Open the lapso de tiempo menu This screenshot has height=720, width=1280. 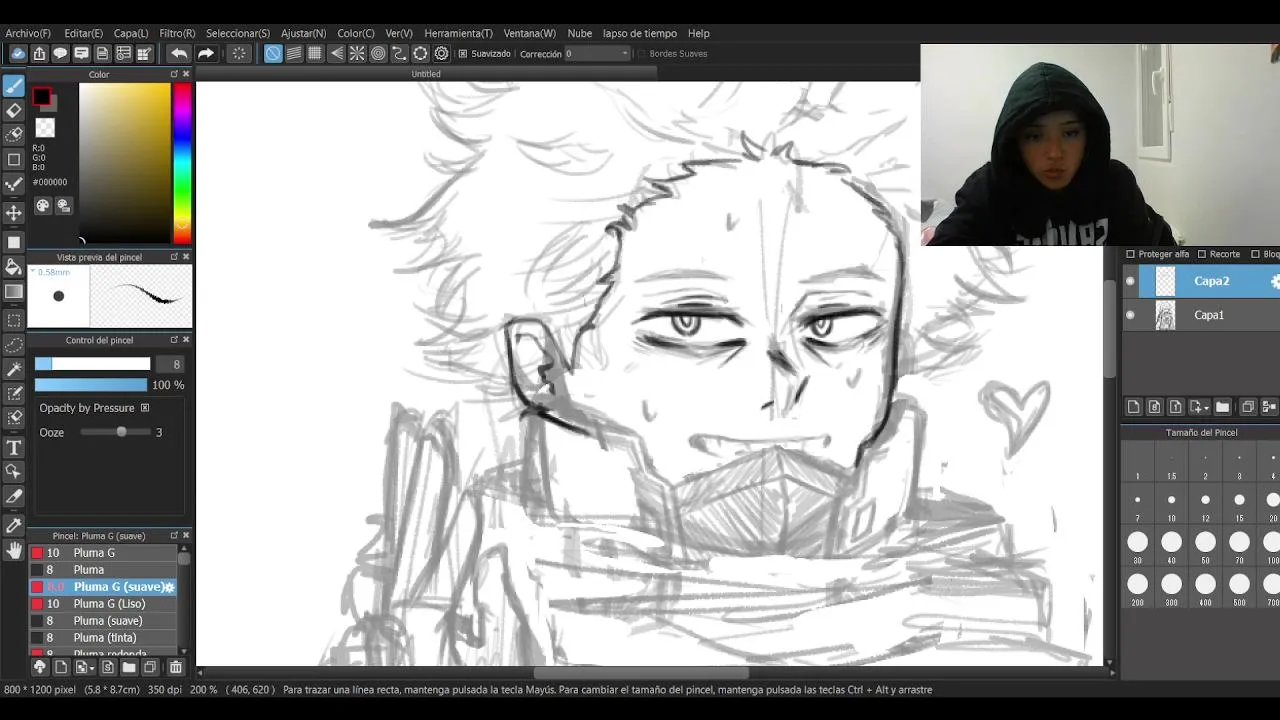pyautogui.click(x=640, y=33)
